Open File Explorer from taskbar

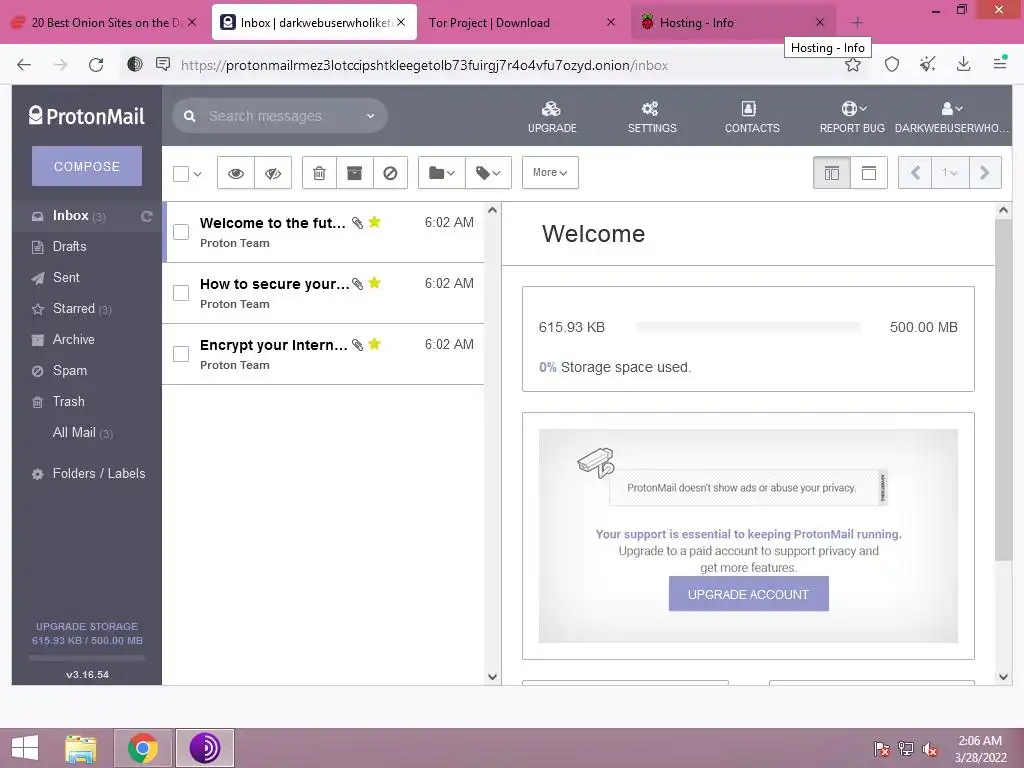coord(81,748)
